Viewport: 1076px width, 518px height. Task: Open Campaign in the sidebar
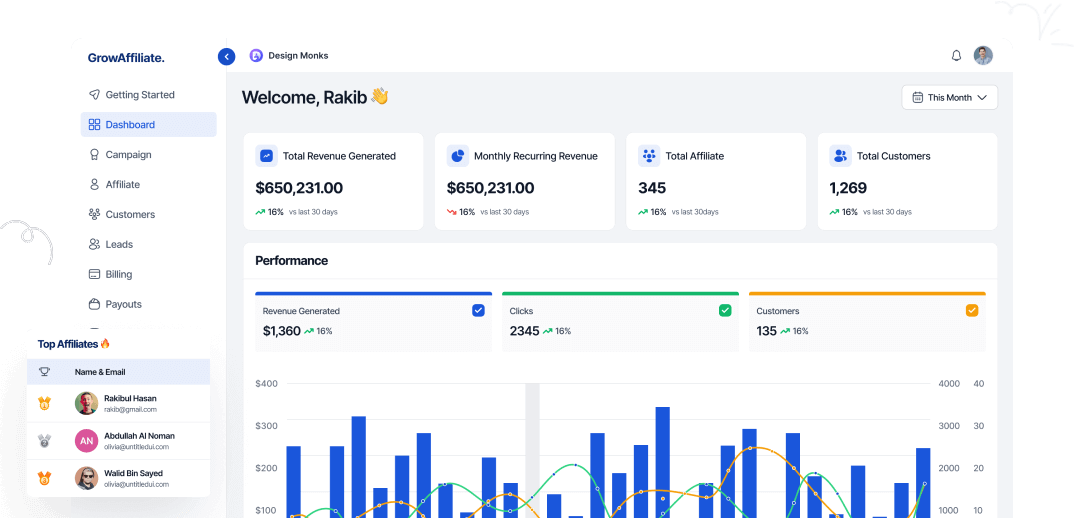click(128, 155)
